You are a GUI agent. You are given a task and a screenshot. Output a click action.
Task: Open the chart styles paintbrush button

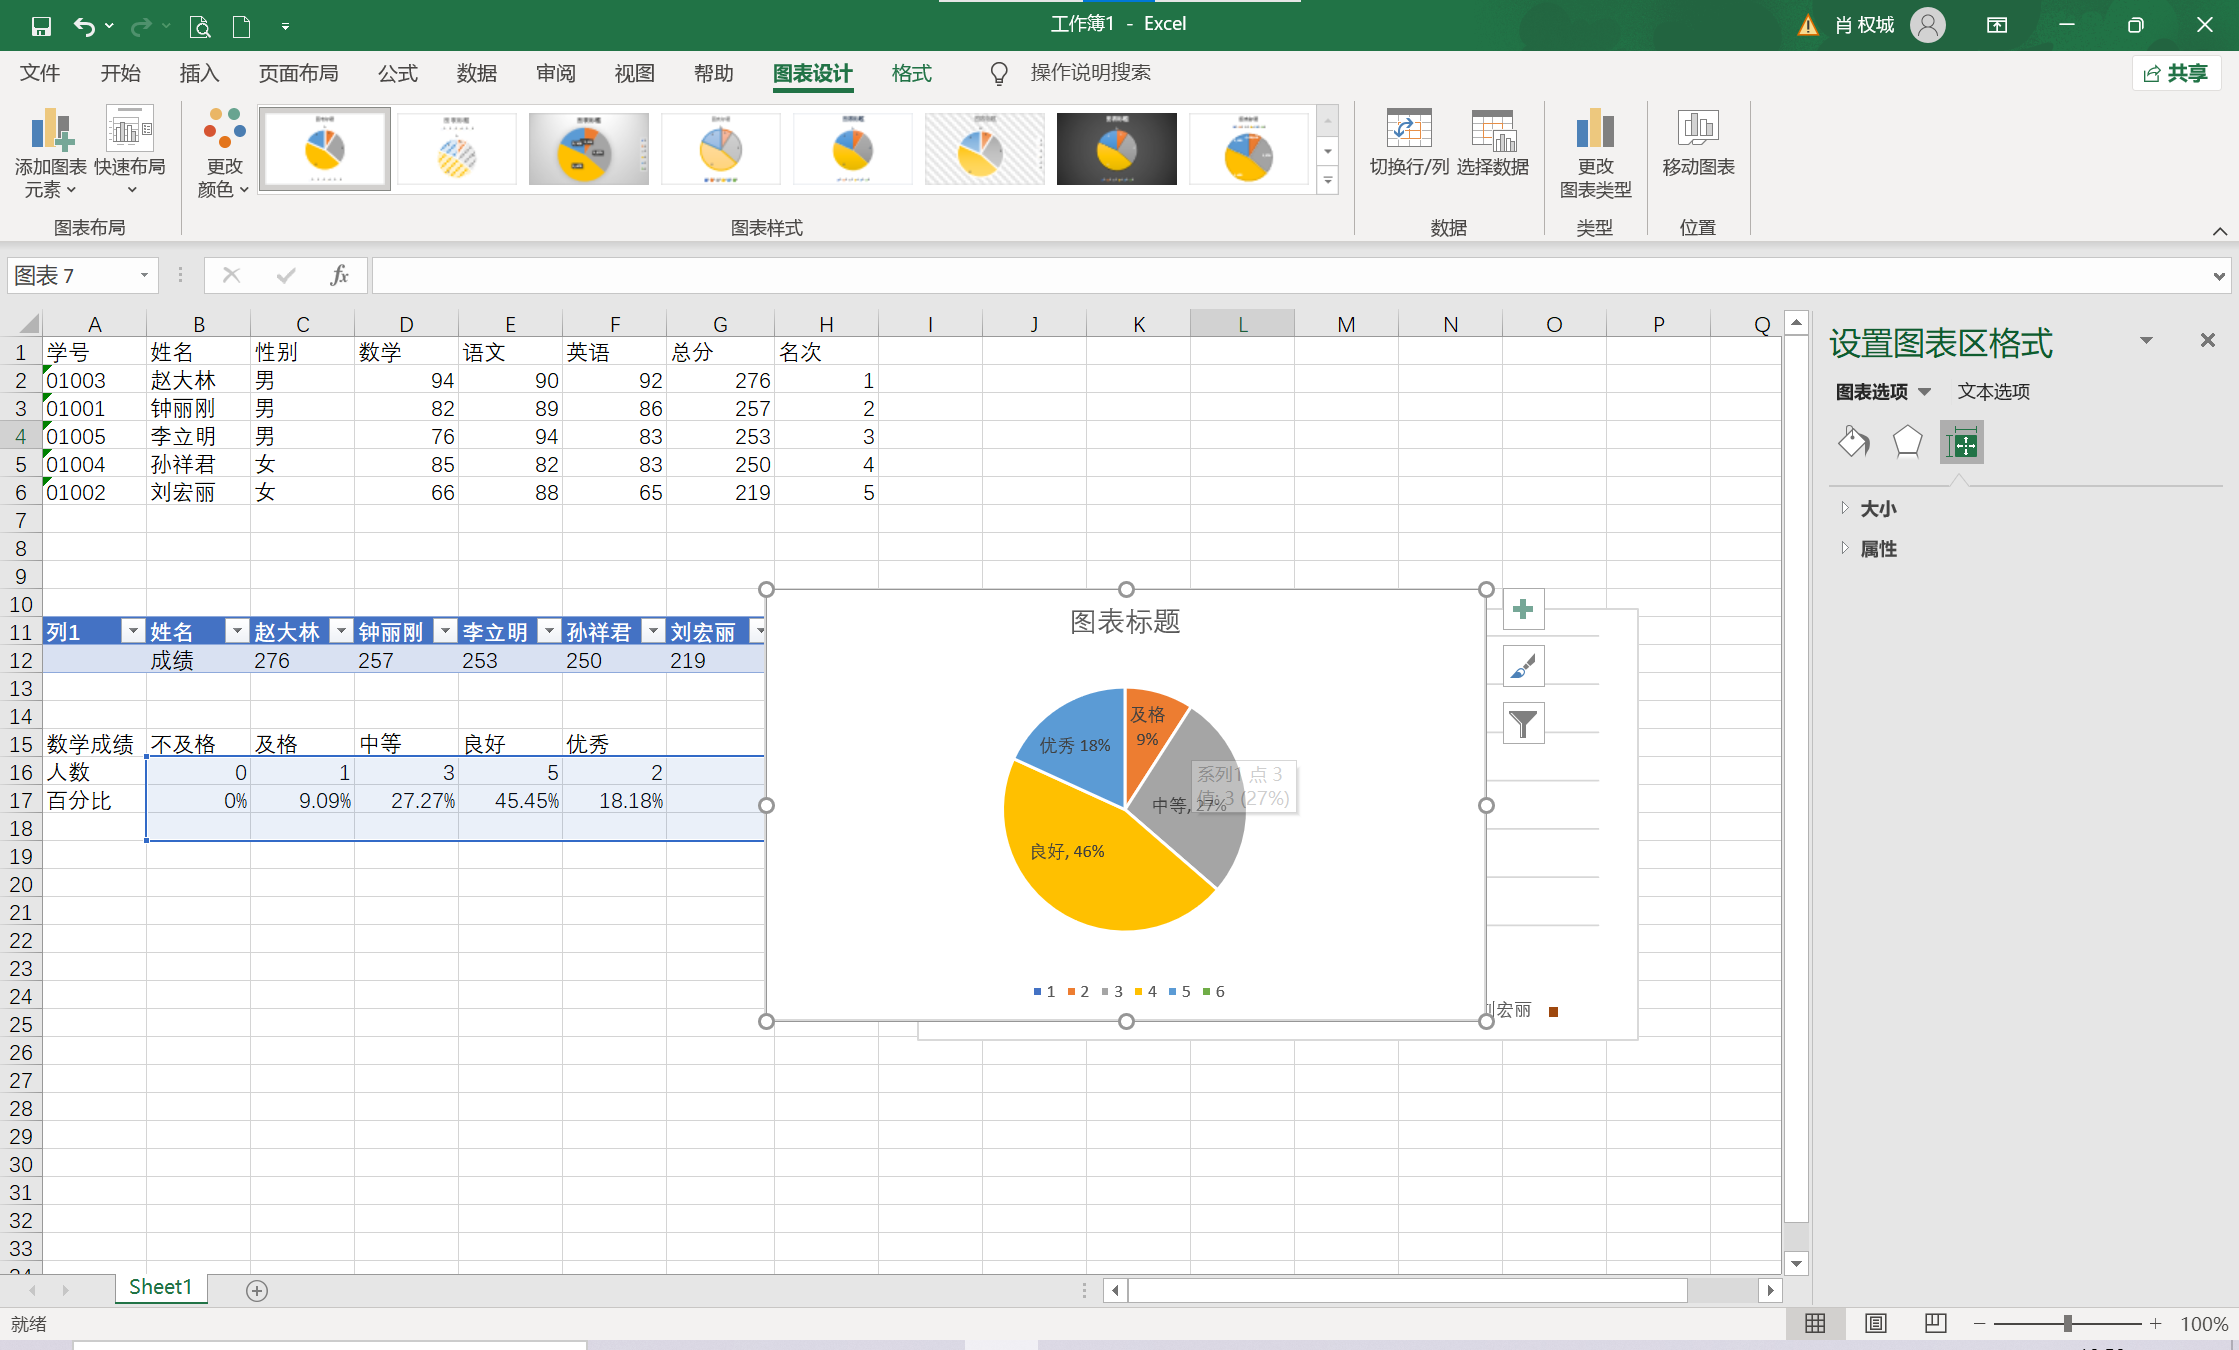1523,666
